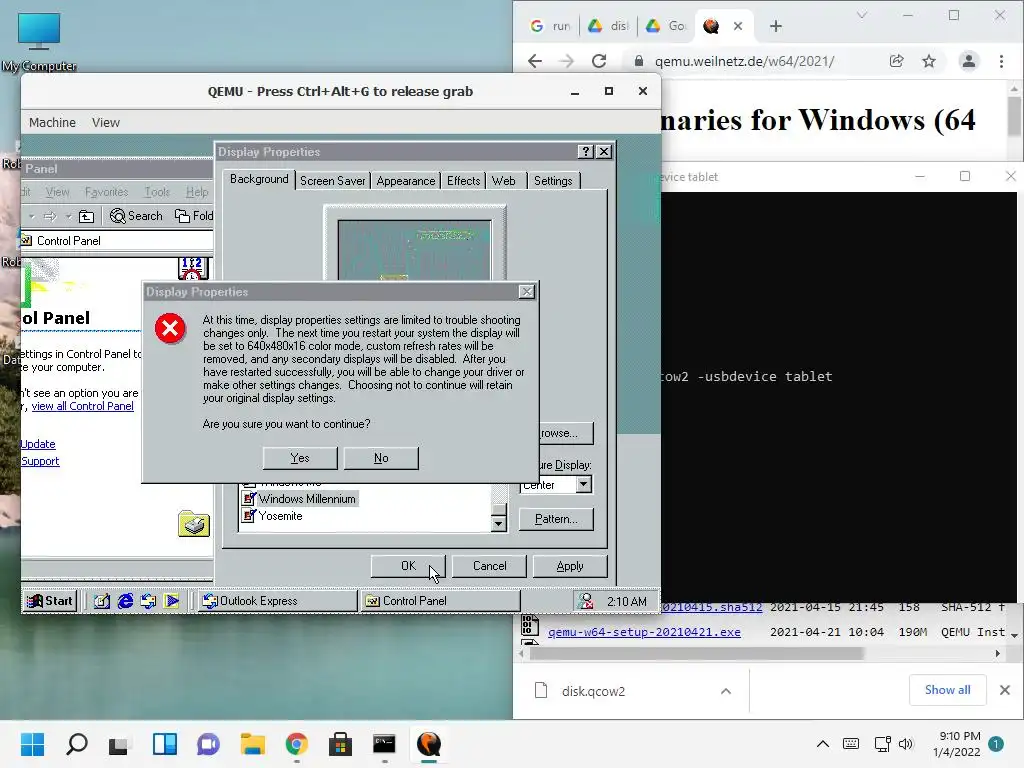
Task: Open Chrome profile avatar
Action: pyautogui.click(x=968, y=61)
